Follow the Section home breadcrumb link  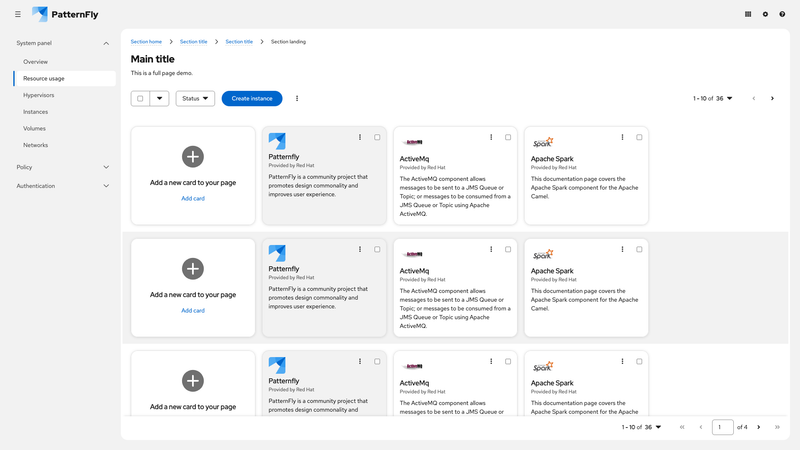click(x=146, y=42)
